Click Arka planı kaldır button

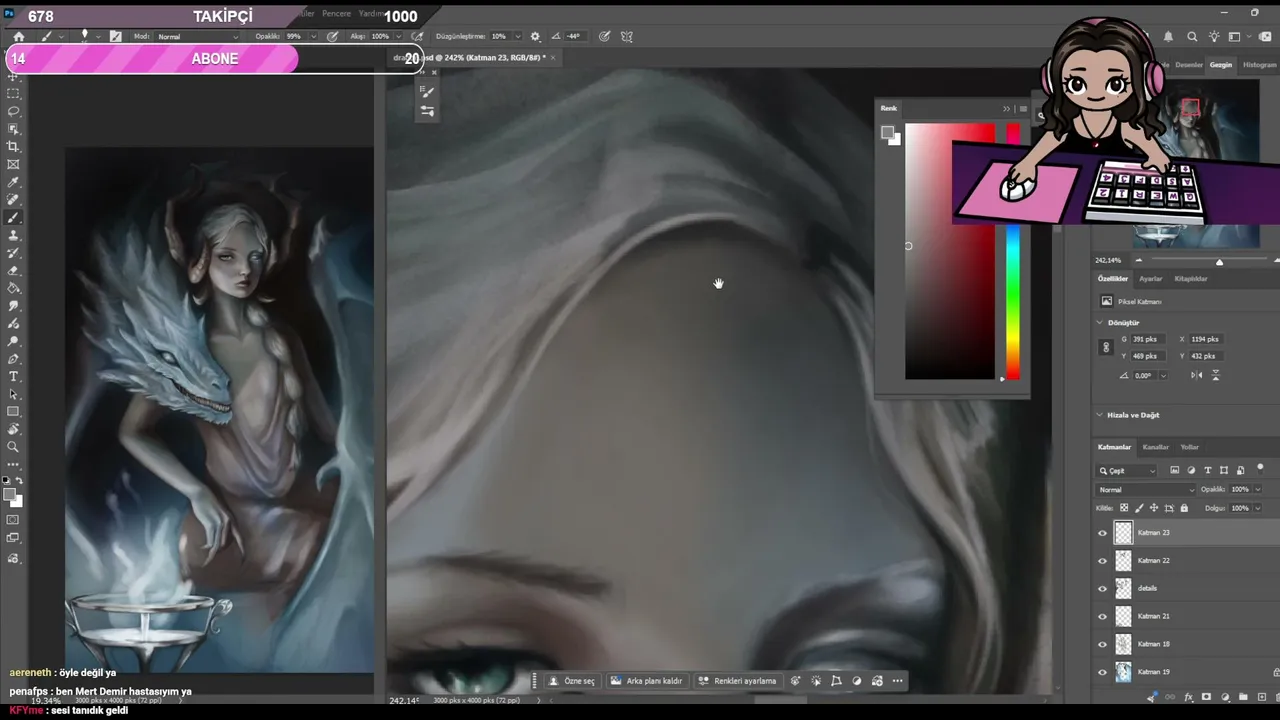pos(646,681)
